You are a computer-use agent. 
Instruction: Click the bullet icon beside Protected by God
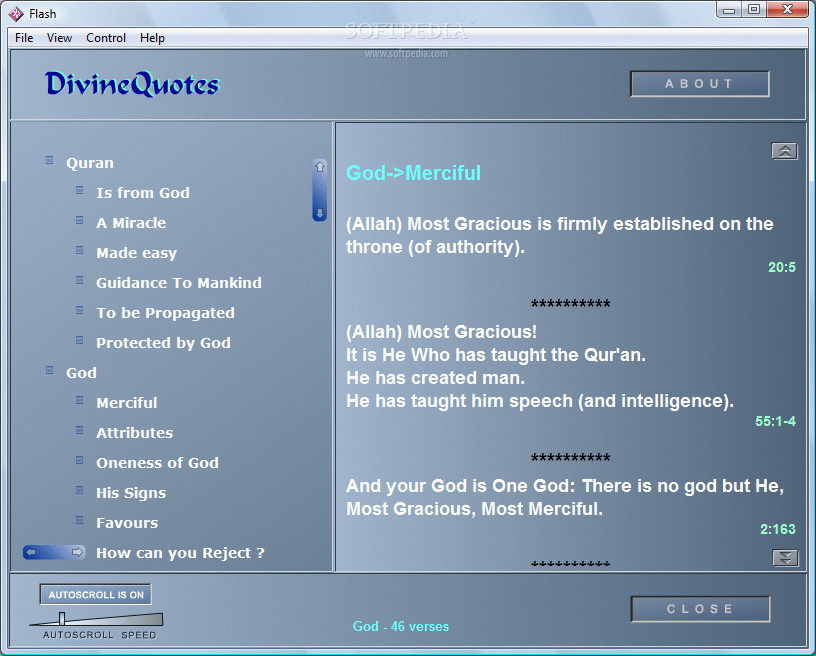pyautogui.click(x=80, y=340)
